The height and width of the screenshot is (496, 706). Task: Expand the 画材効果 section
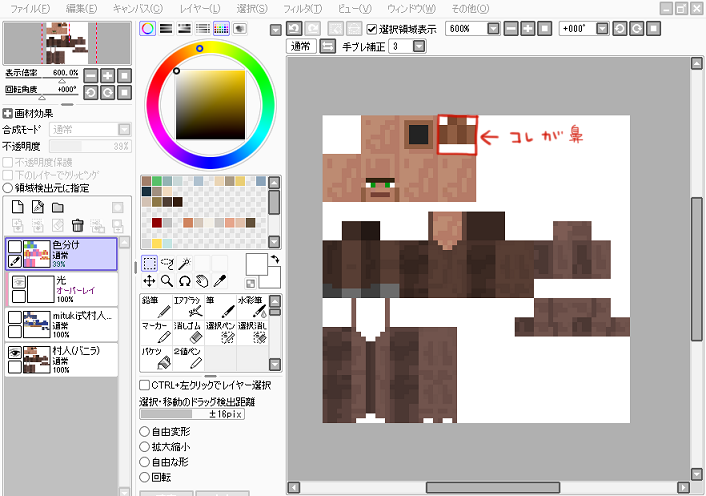8,113
